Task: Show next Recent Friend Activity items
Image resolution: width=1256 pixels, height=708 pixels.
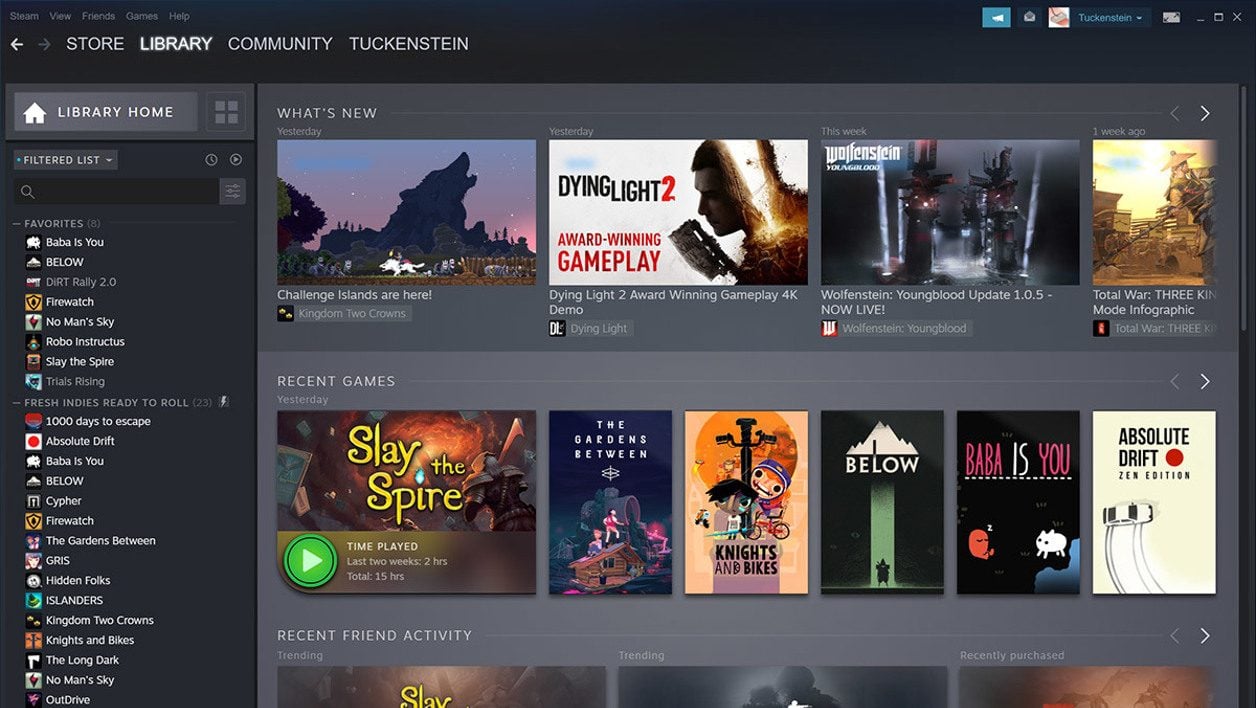Action: [x=1205, y=636]
